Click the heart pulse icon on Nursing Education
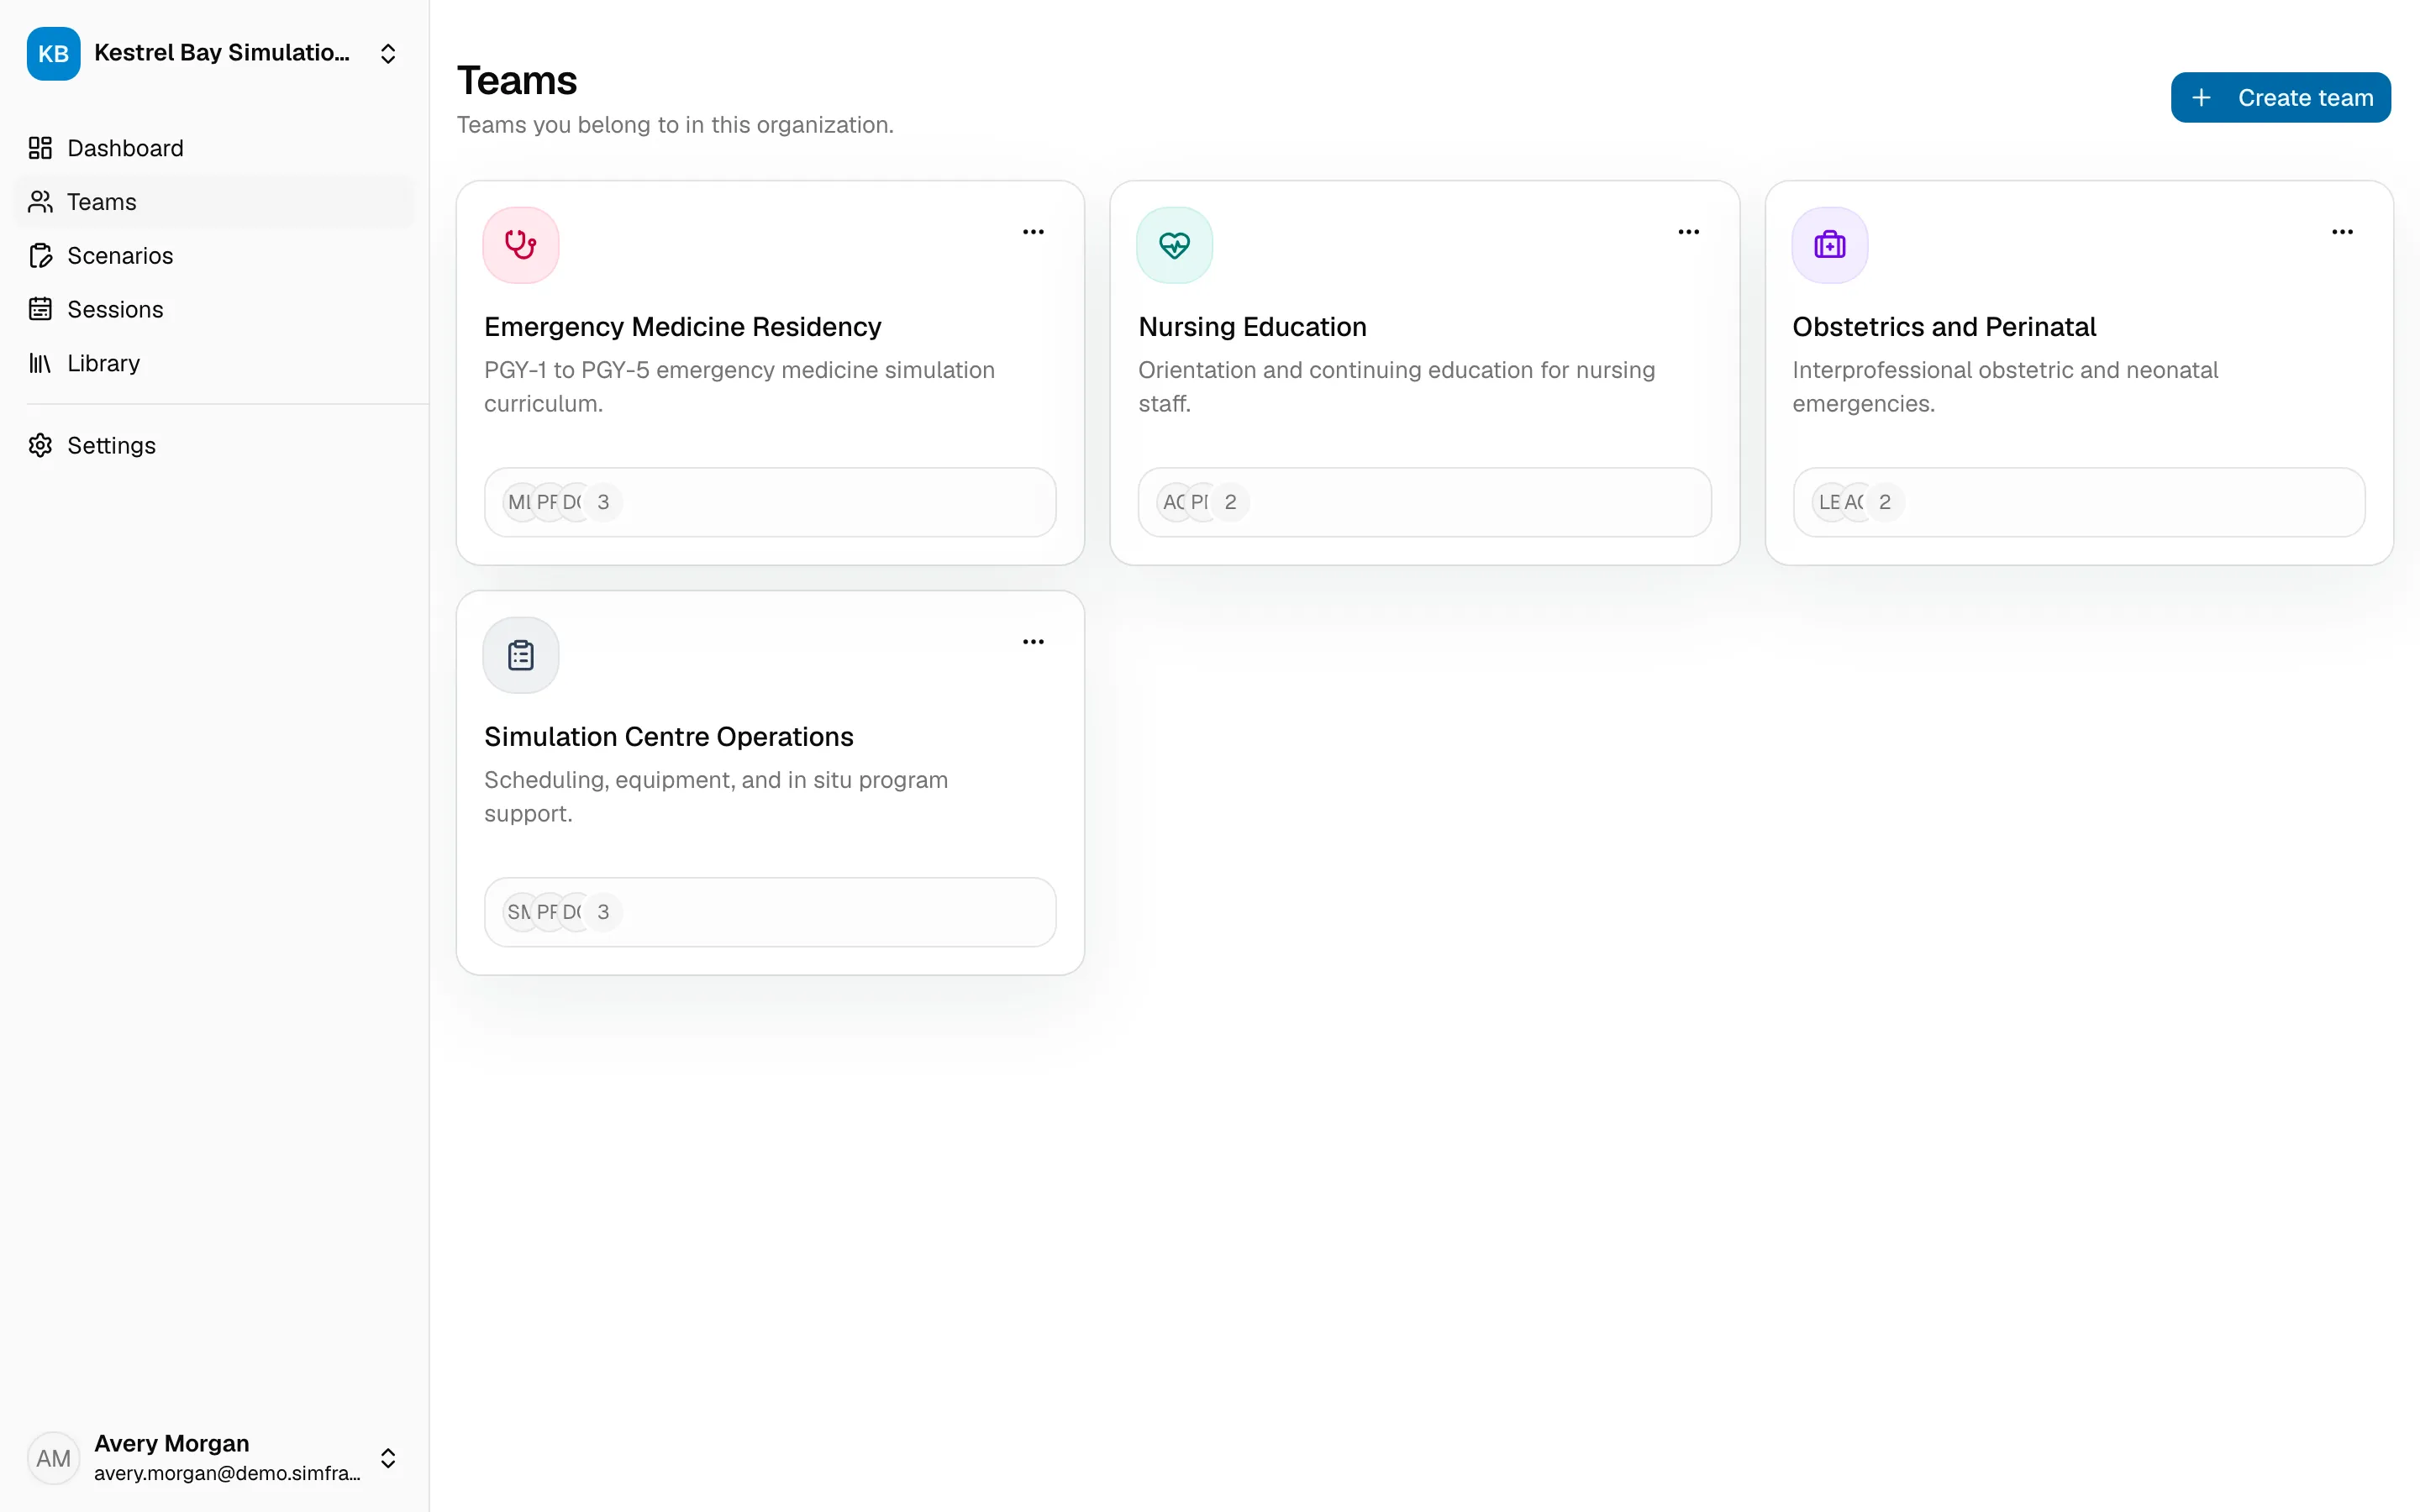 point(1174,245)
